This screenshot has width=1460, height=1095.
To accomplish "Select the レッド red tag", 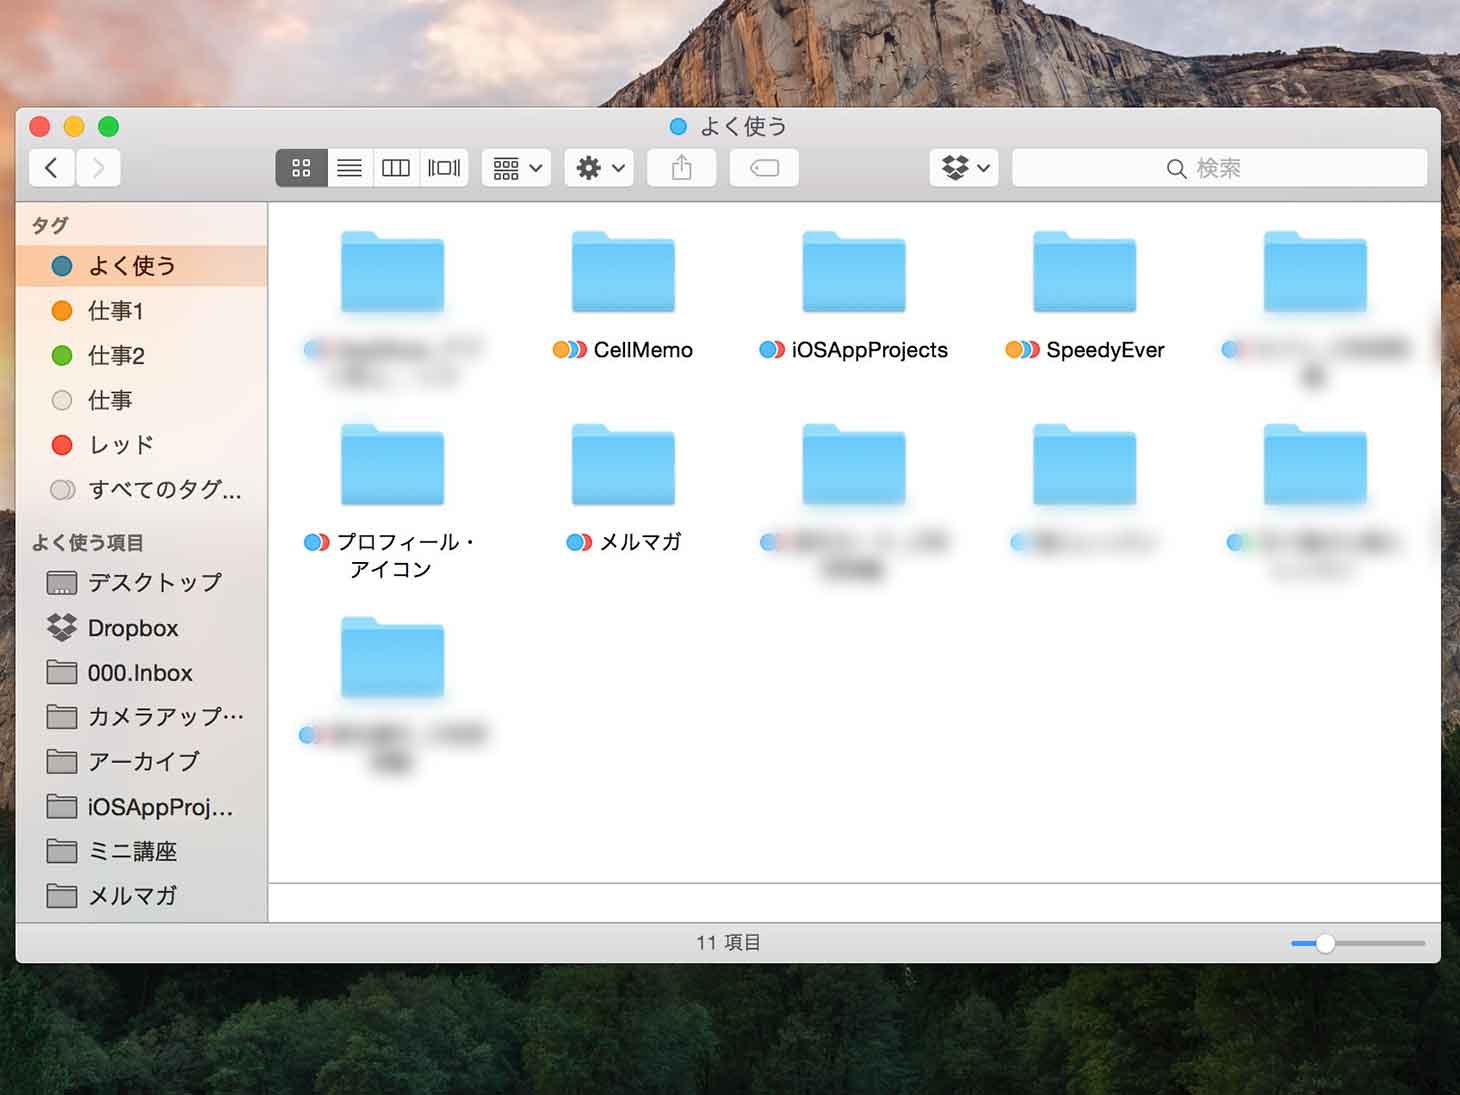I will pos(142,445).
